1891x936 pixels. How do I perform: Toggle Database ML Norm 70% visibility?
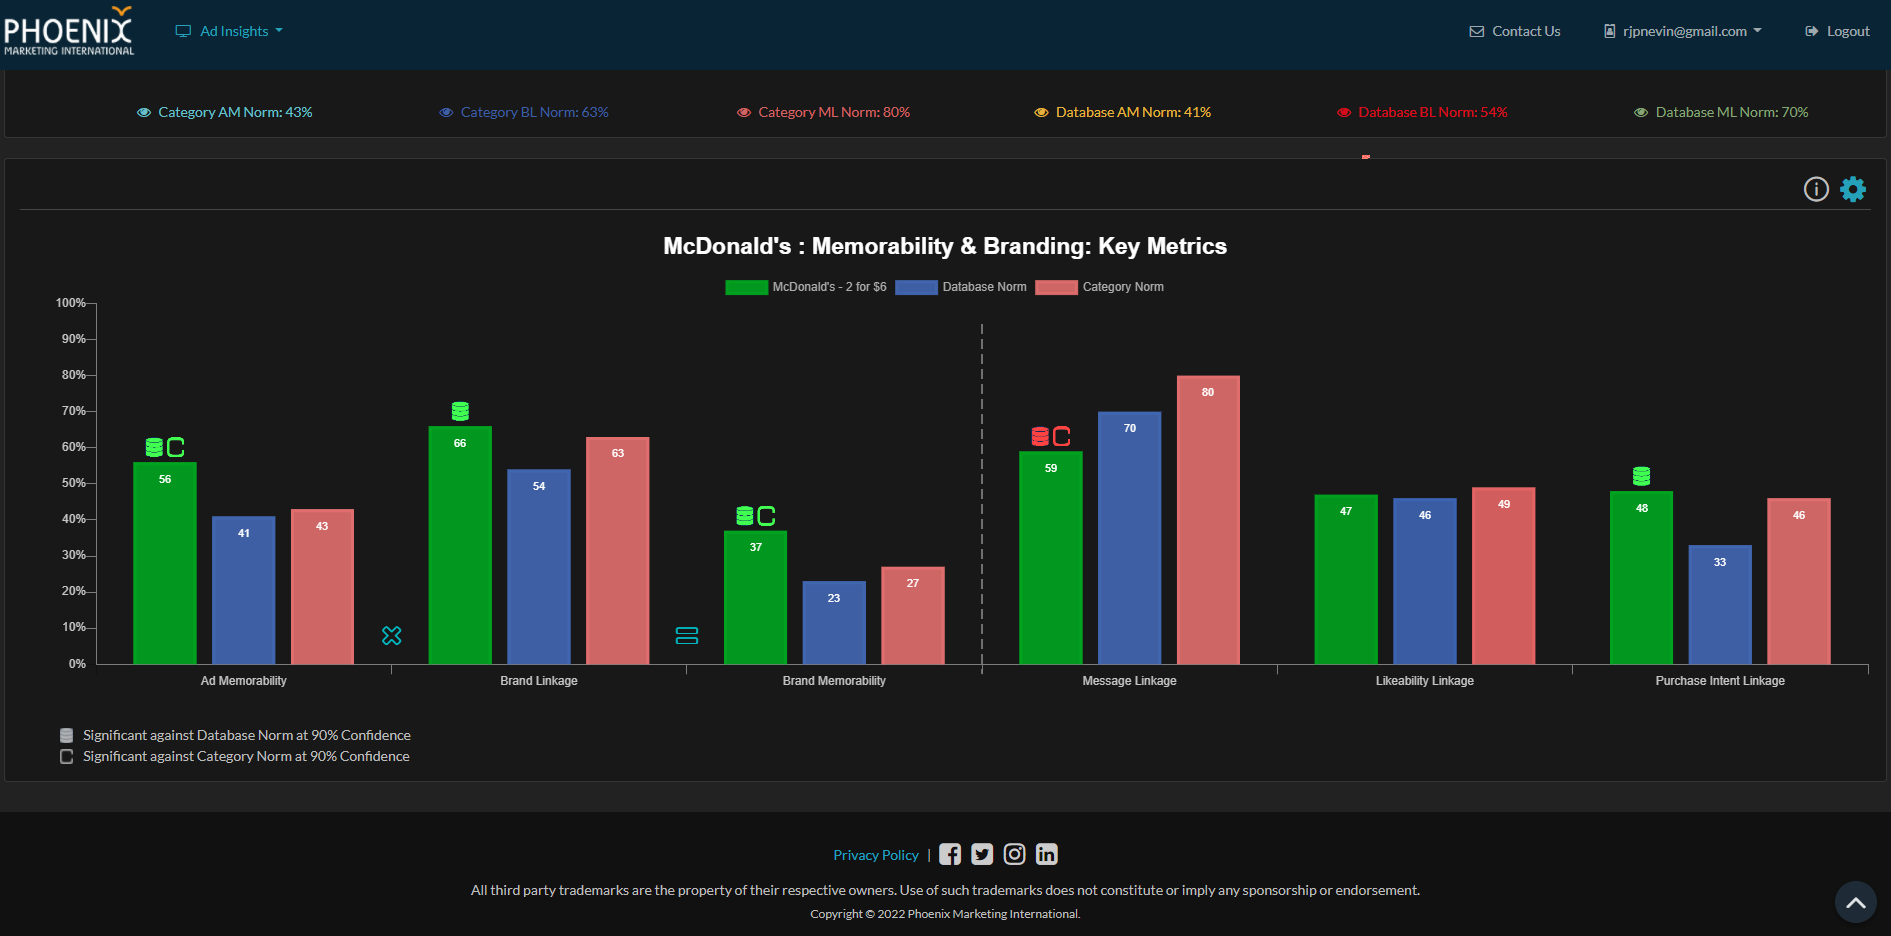click(x=1721, y=112)
